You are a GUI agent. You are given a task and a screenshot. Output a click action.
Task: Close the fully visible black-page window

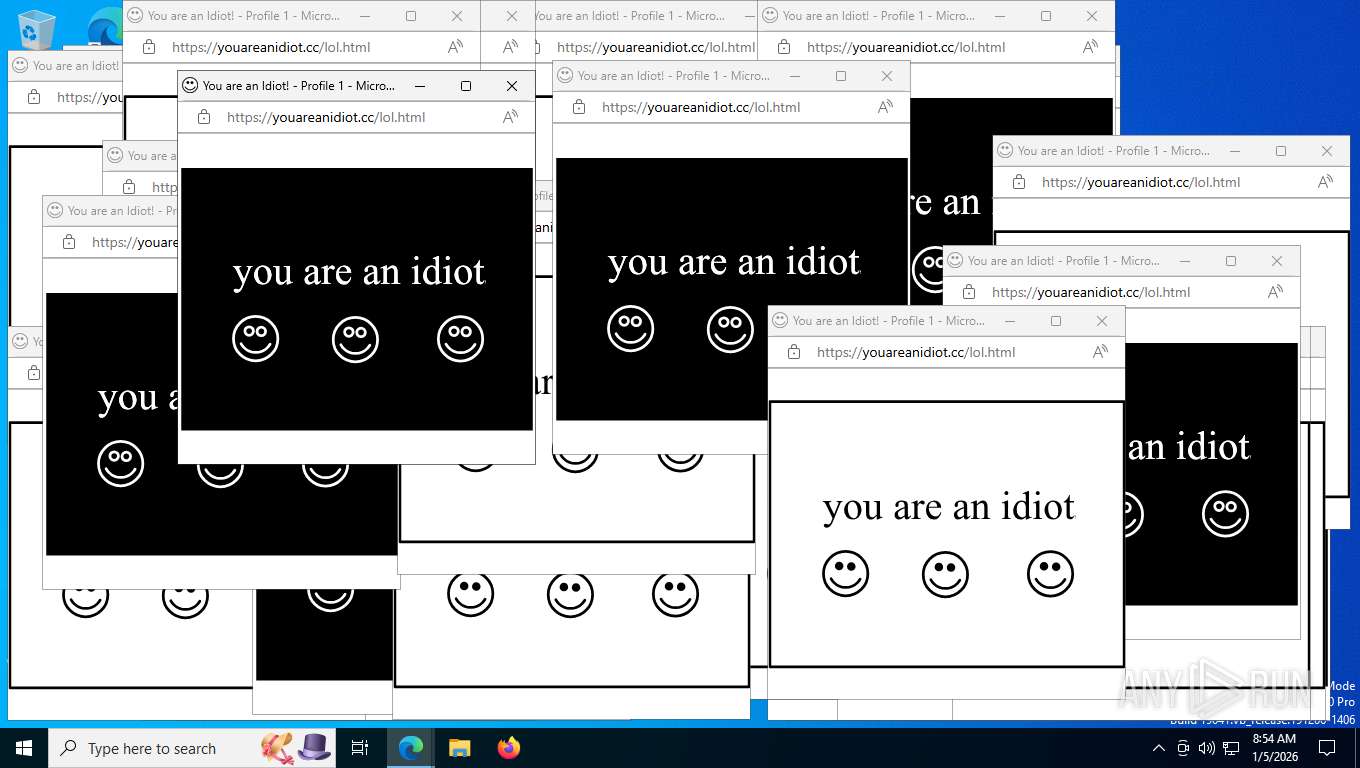coord(511,86)
